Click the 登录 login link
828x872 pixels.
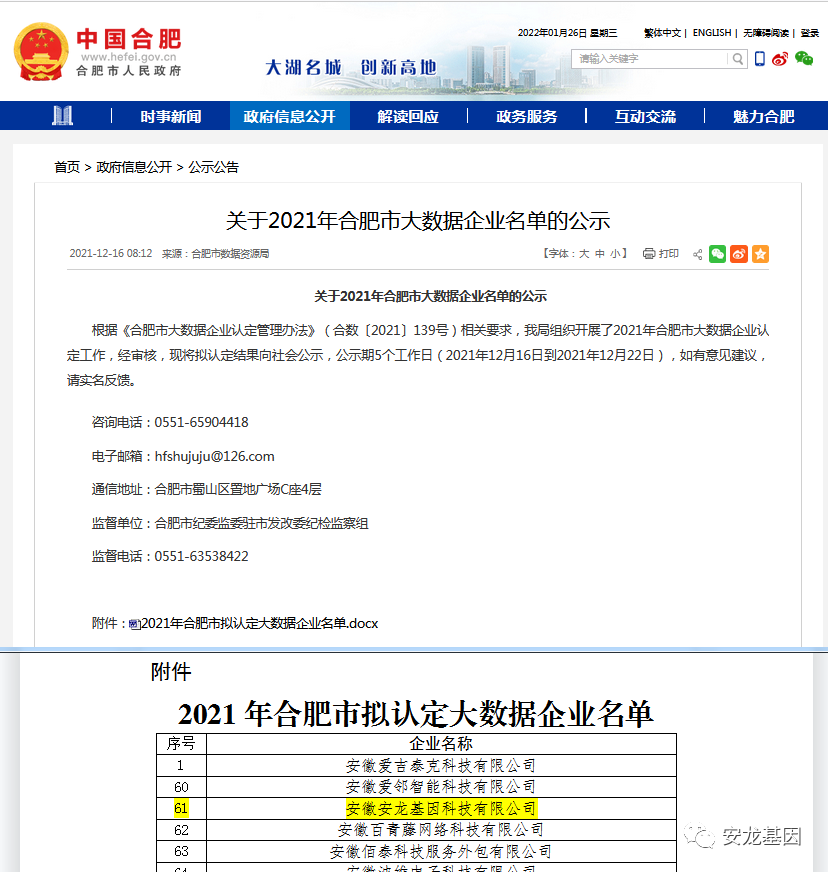point(810,33)
